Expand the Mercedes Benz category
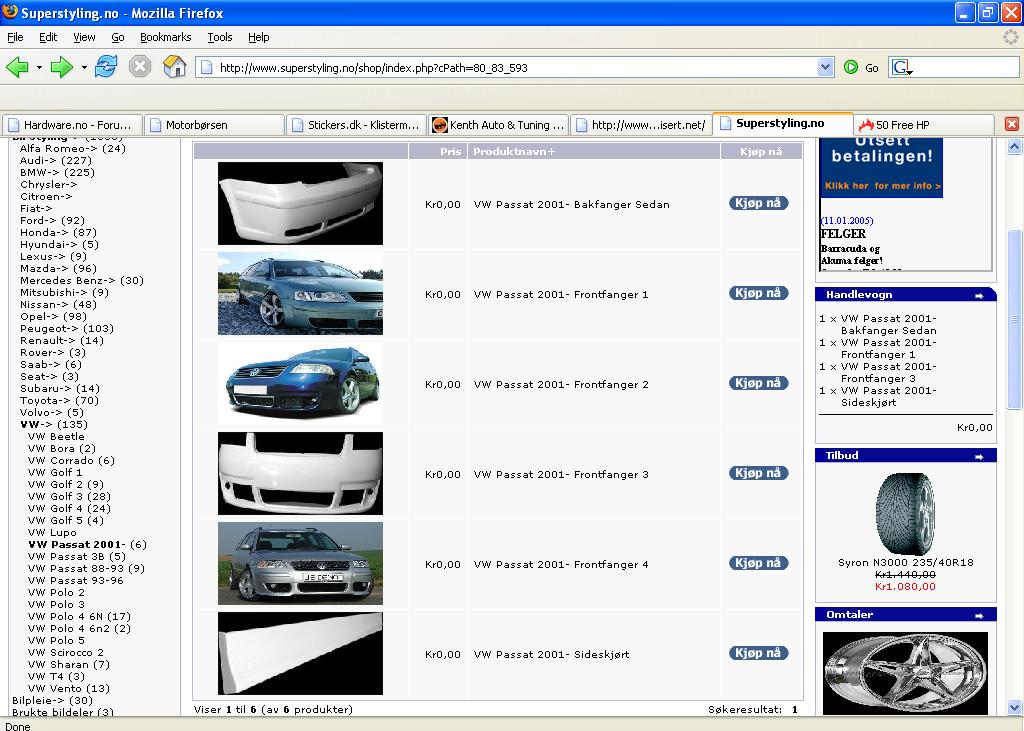1024x731 pixels. 82,280
